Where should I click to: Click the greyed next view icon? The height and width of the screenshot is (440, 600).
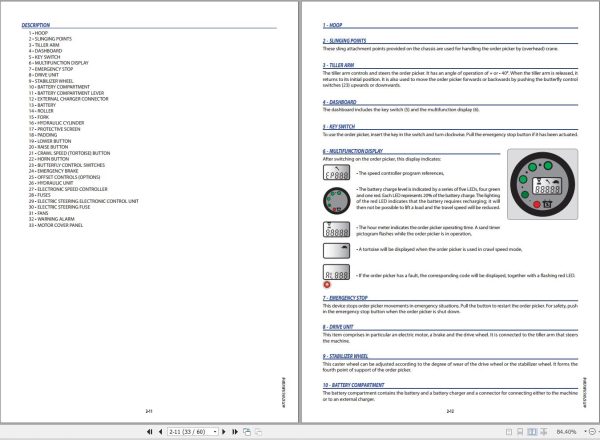259,432
